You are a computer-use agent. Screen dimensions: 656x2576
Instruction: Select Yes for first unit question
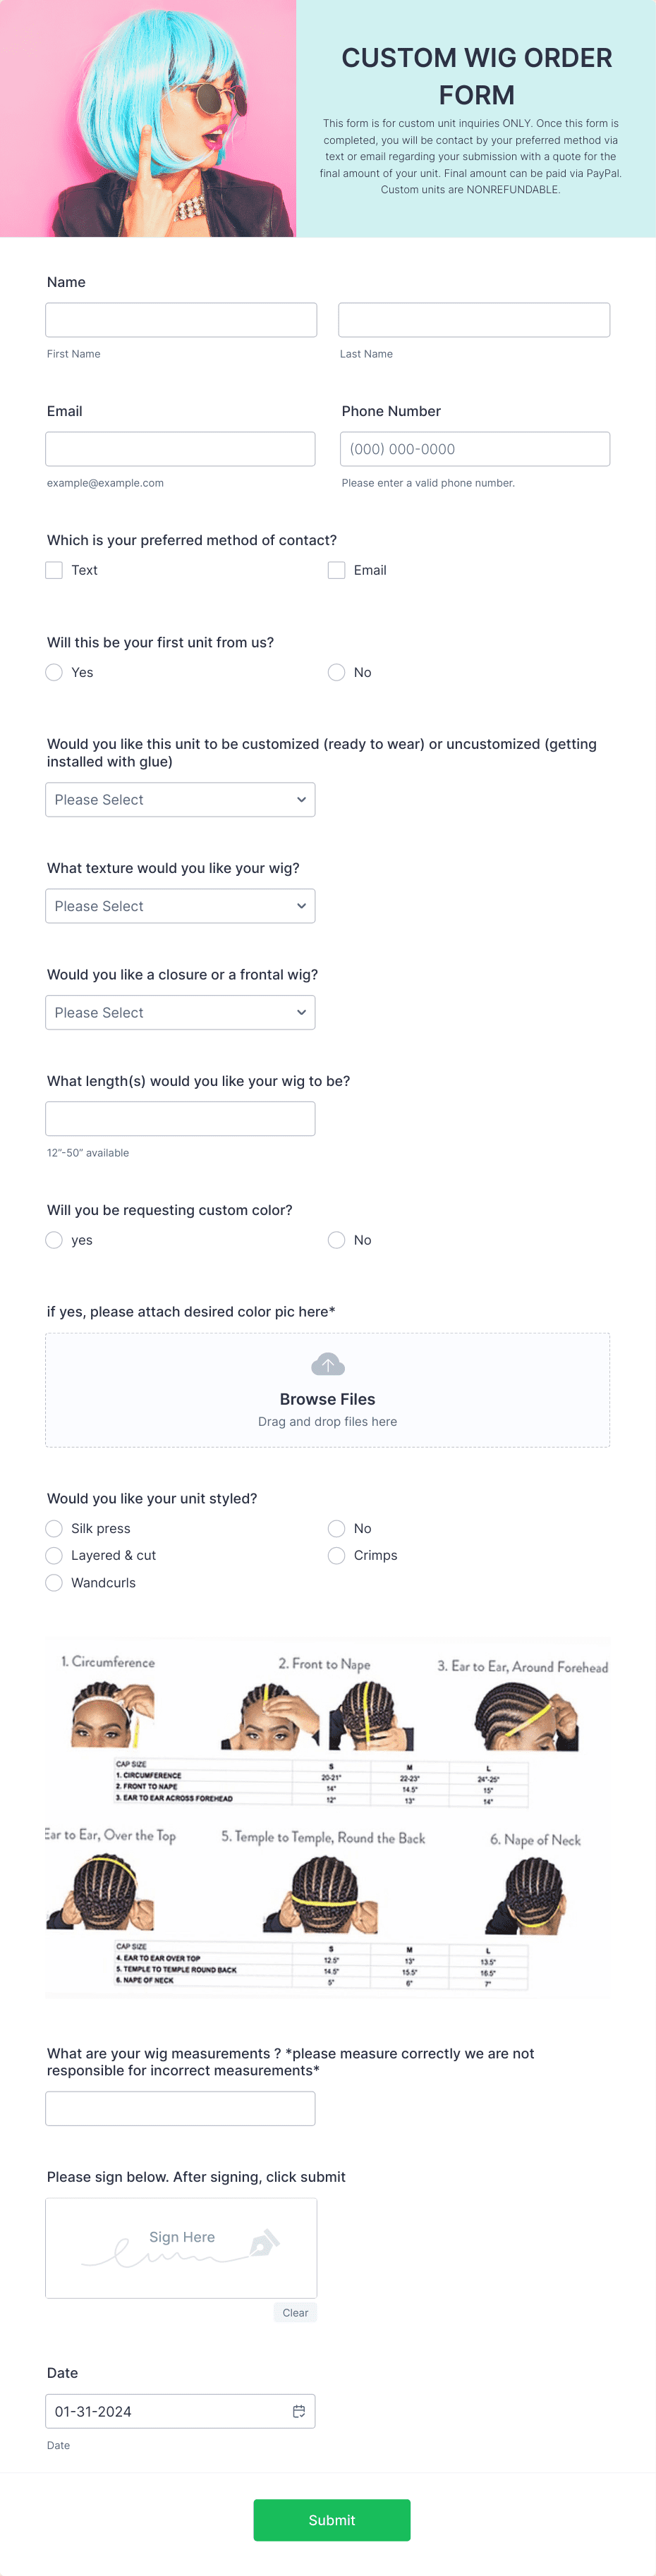pyautogui.click(x=54, y=672)
